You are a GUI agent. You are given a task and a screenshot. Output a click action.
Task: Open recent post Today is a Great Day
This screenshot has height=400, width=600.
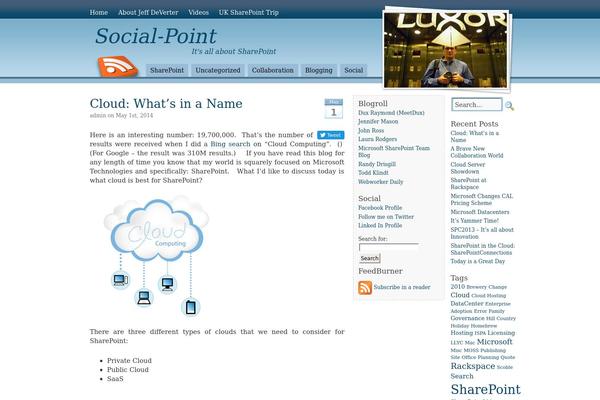(478, 261)
